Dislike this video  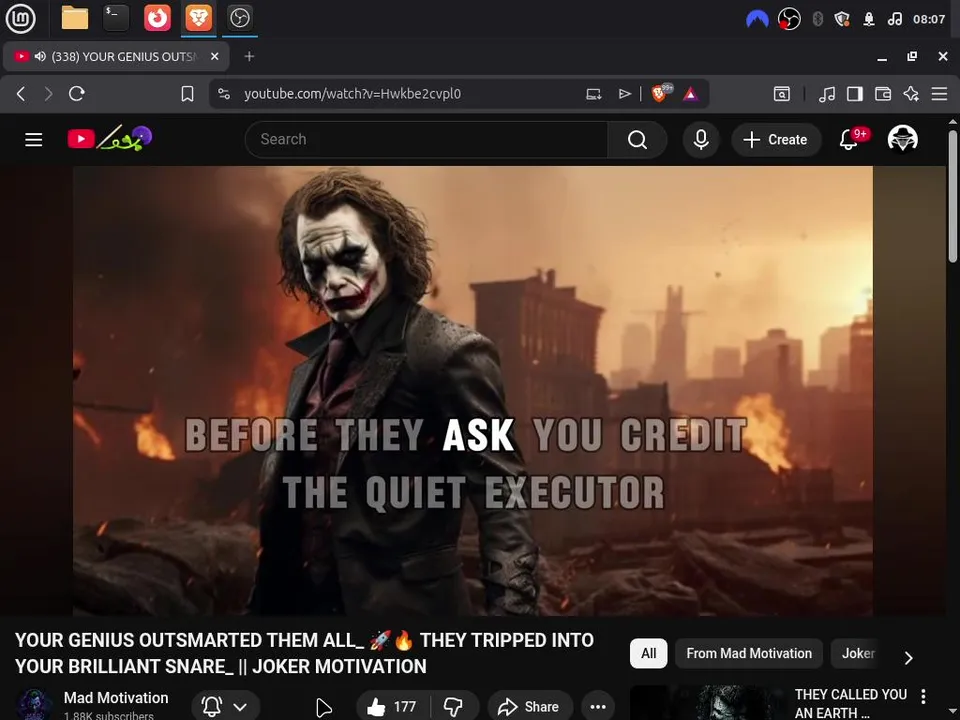click(x=454, y=707)
